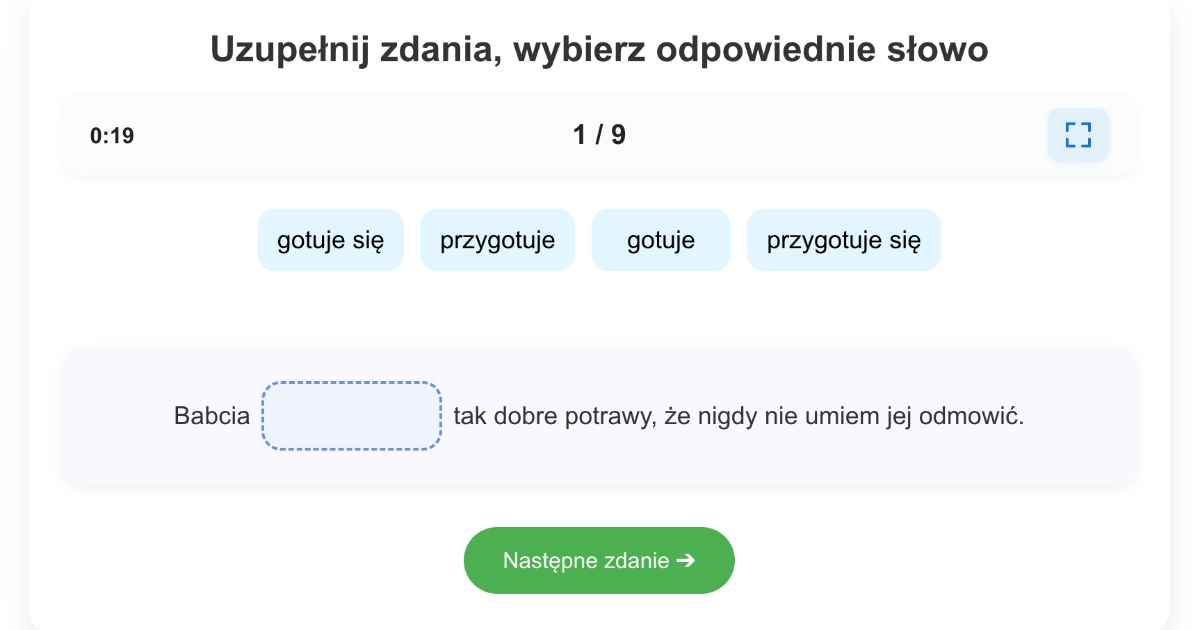Click the timer showing 0:19

[x=111, y=135]
